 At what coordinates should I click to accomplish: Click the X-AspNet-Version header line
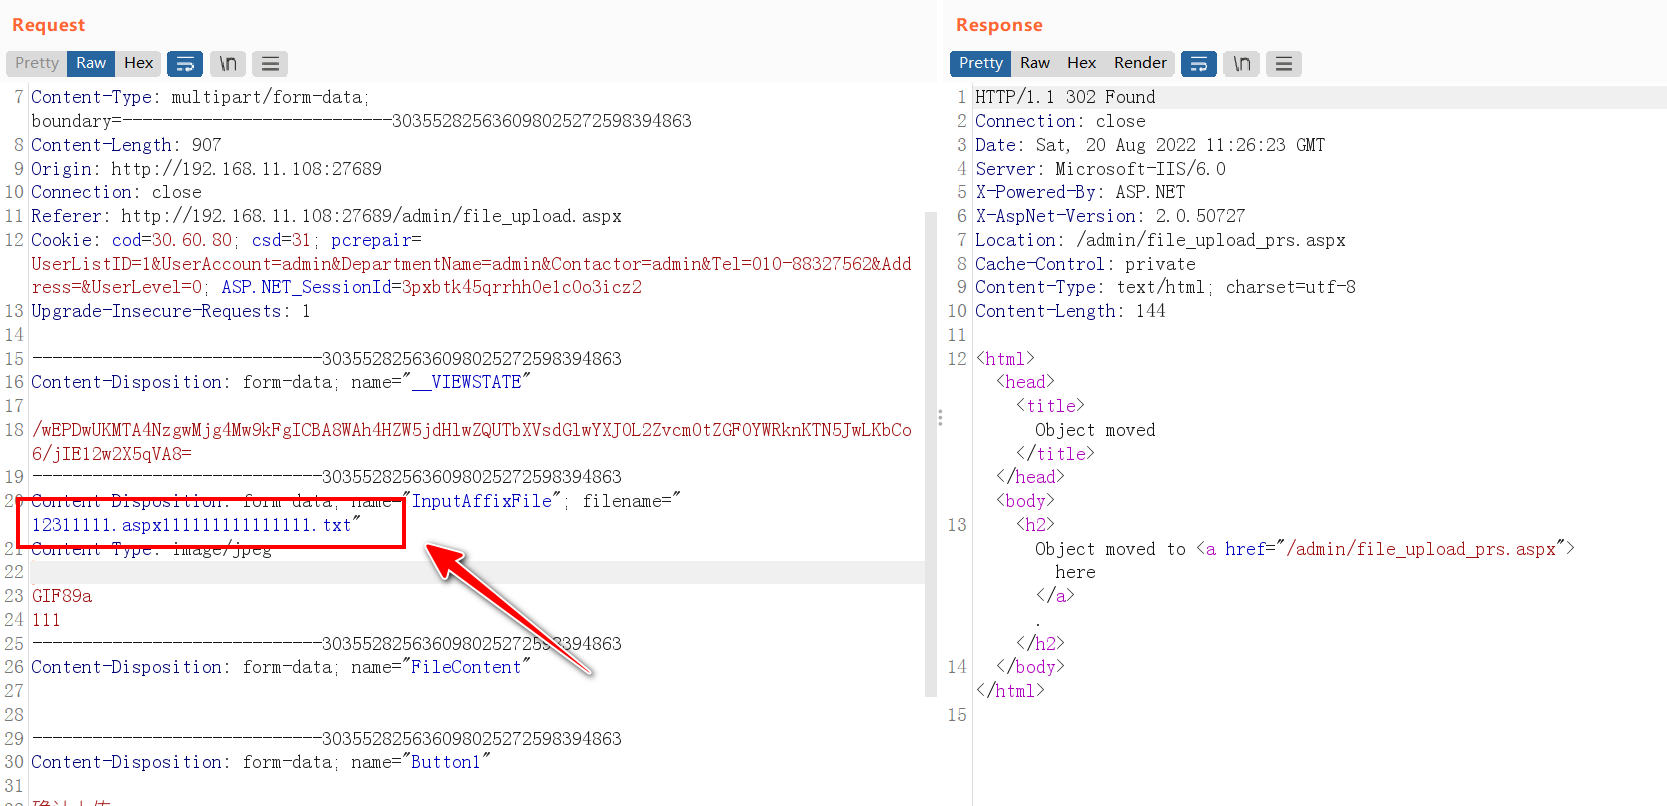click(1110, 216)
